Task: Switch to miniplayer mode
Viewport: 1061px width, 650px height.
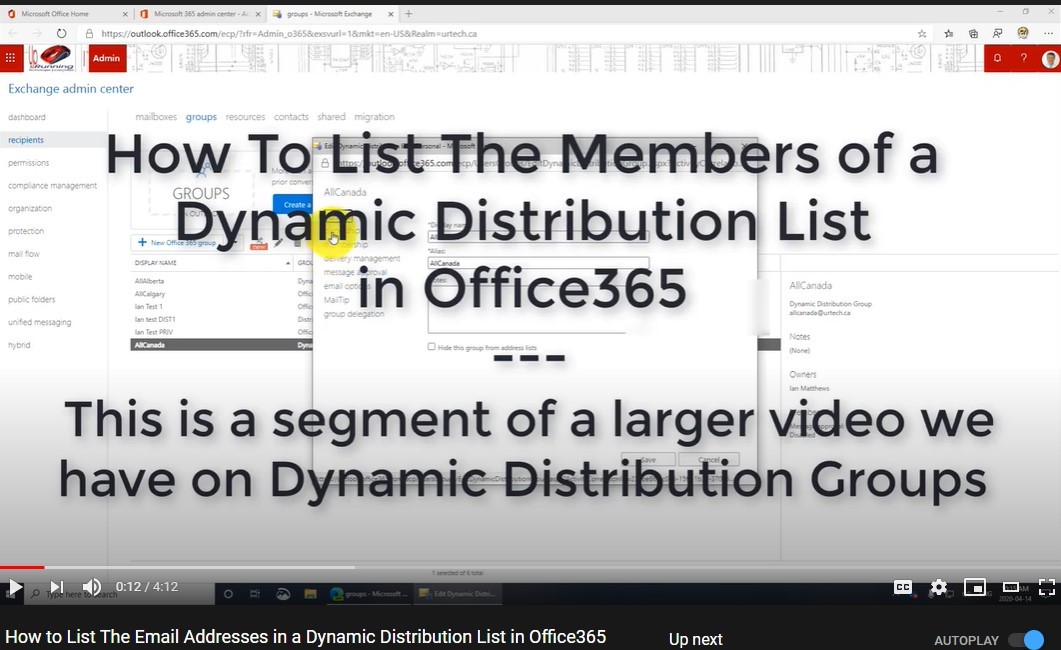Action: point(974,587)
